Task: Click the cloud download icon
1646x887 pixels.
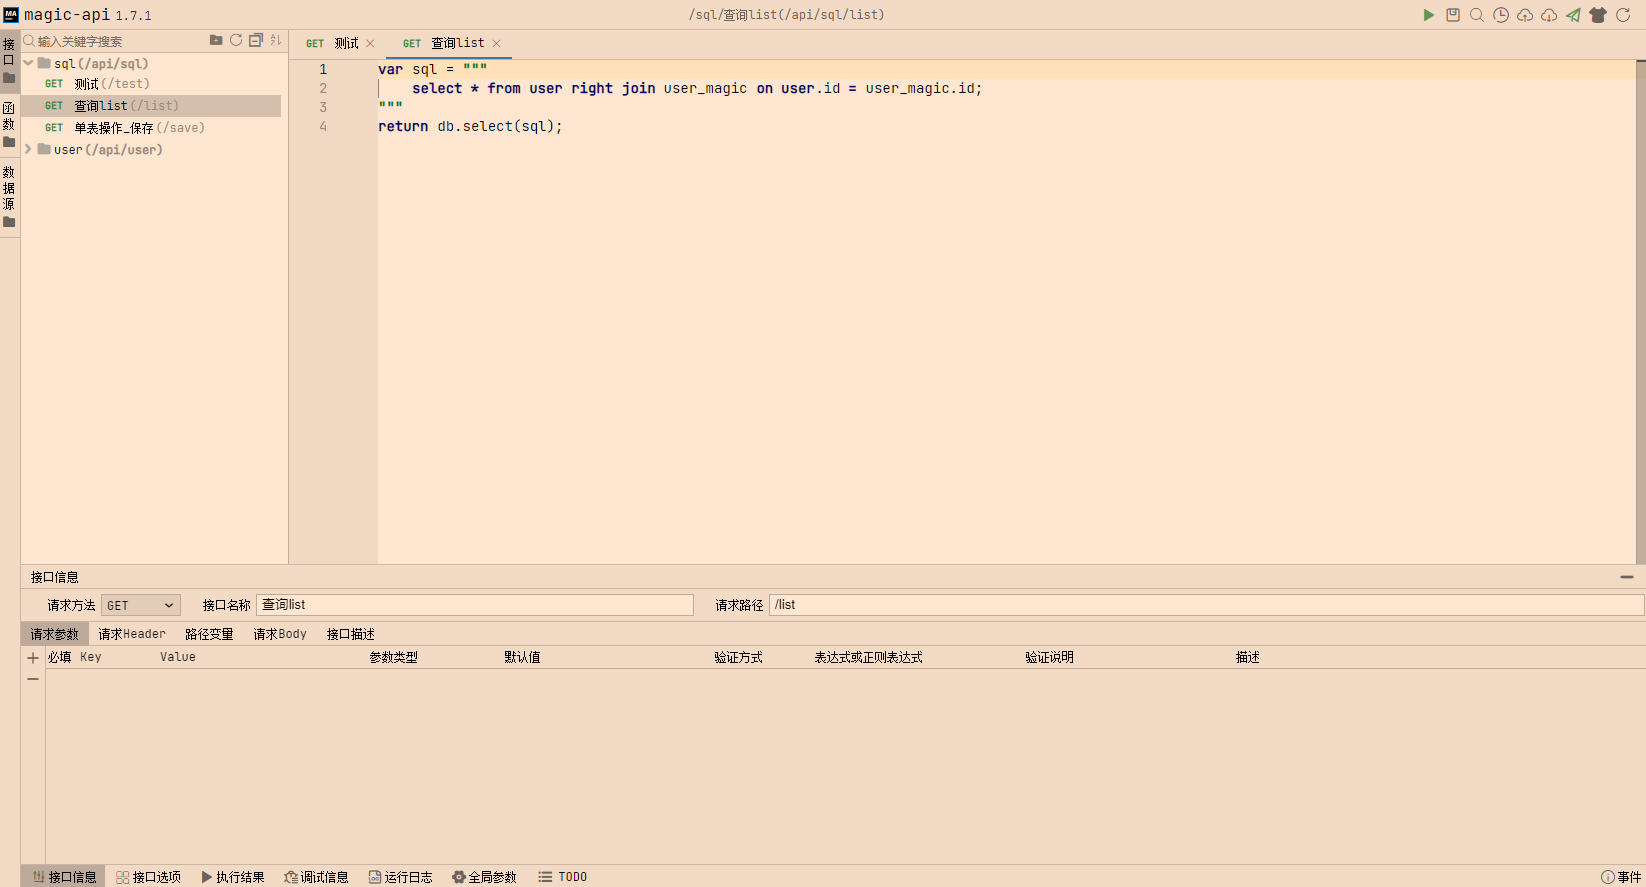Action: click(1549, 15)
